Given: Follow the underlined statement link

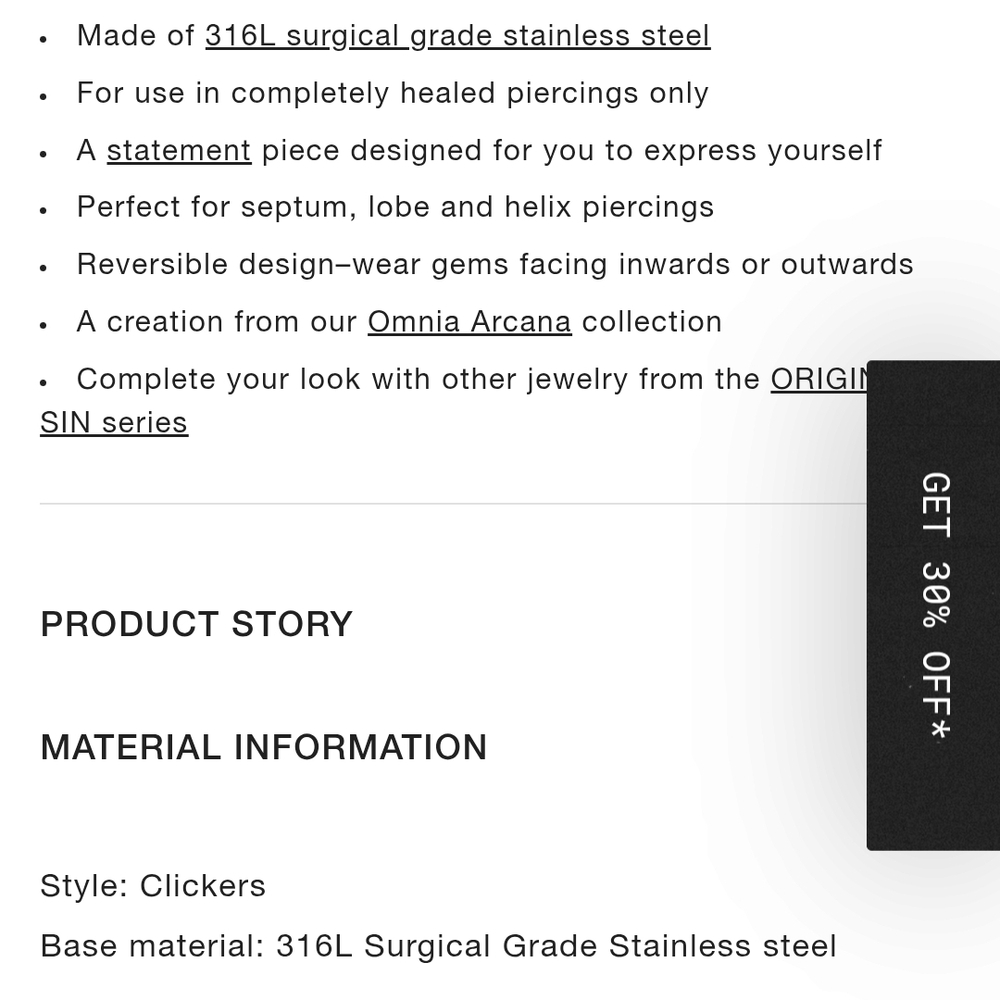Looking at the screenshot, I should point(179,151).
